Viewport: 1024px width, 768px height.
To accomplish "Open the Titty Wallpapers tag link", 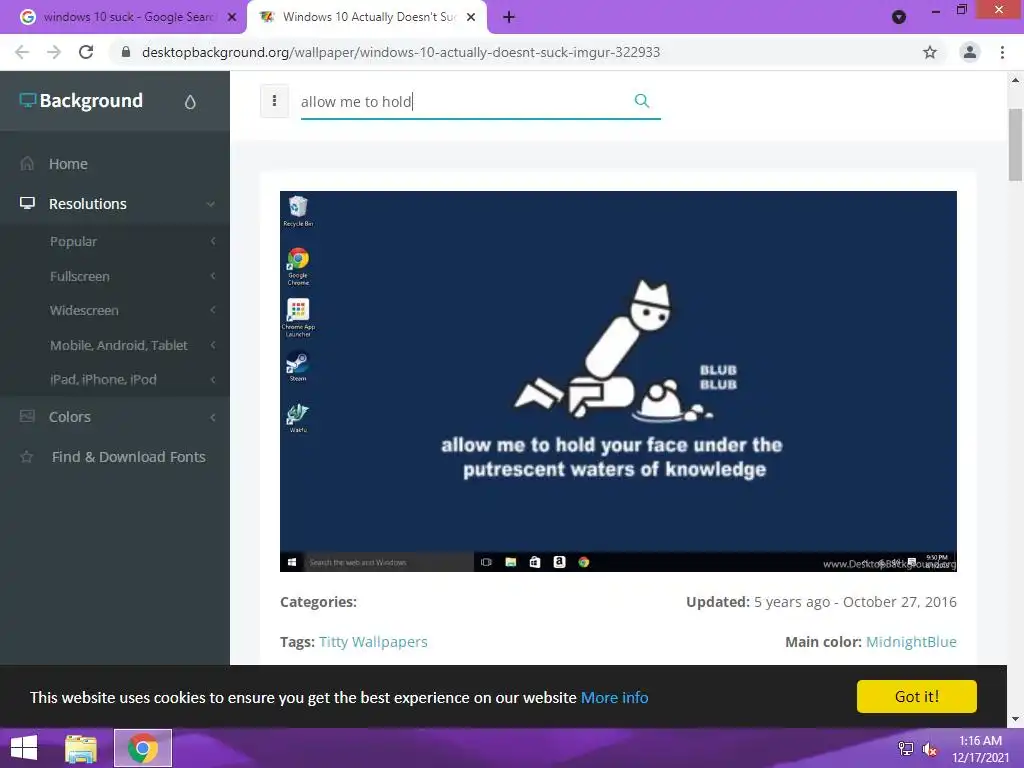I will [x=373, y=642].
